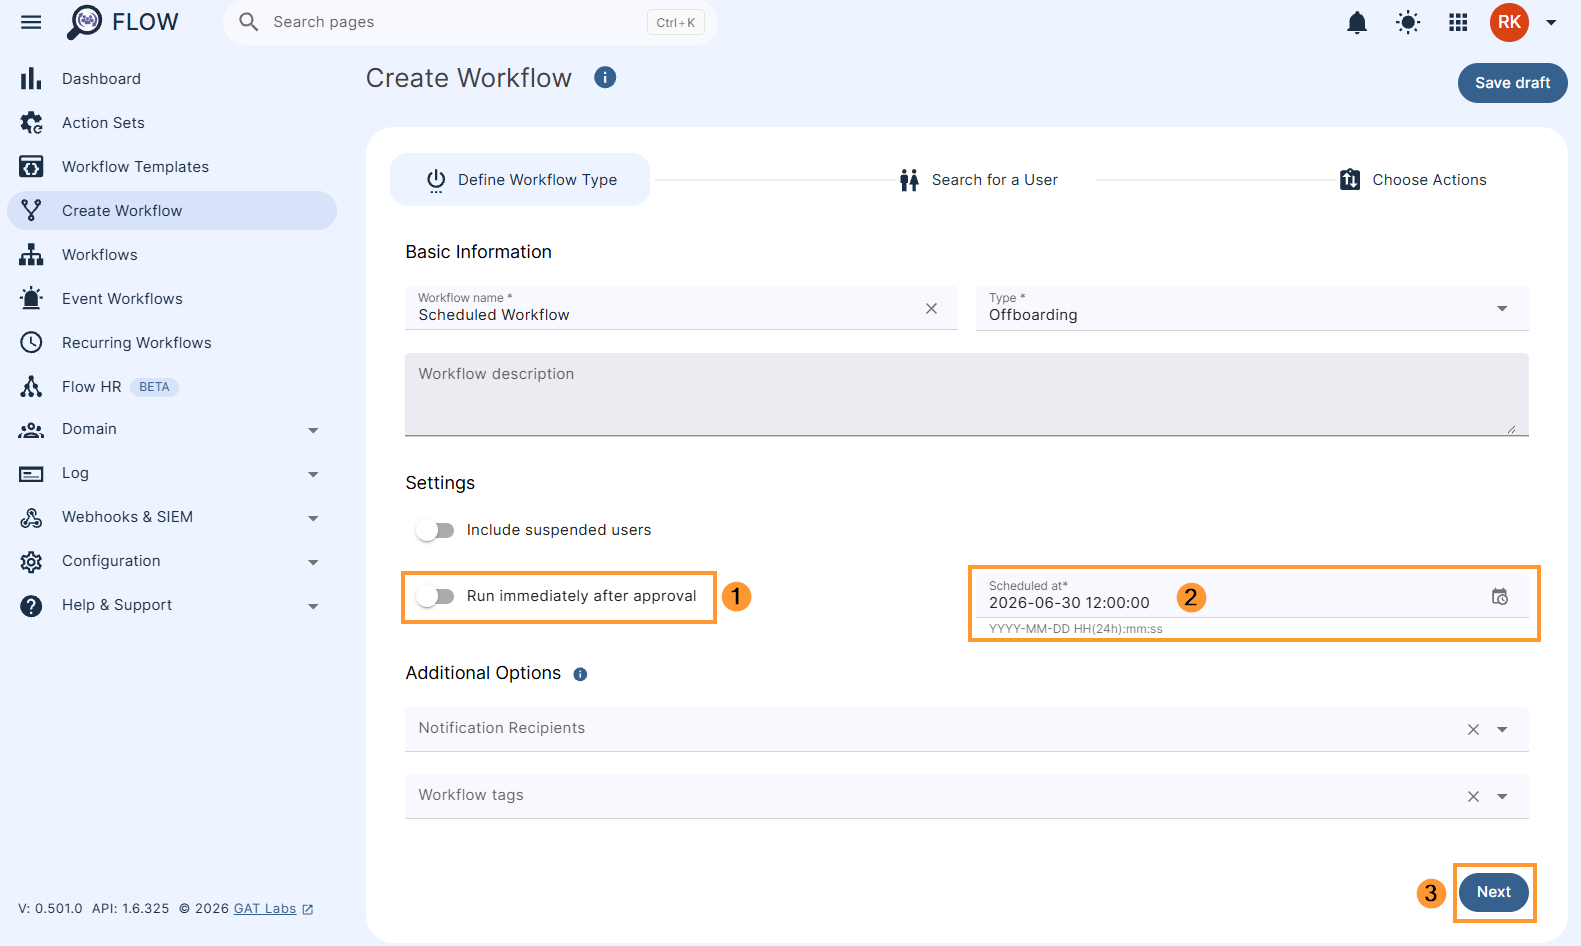Click the Configuration gear icon
The width and height of the screenshot is (1581, 946).
[31, 562]
